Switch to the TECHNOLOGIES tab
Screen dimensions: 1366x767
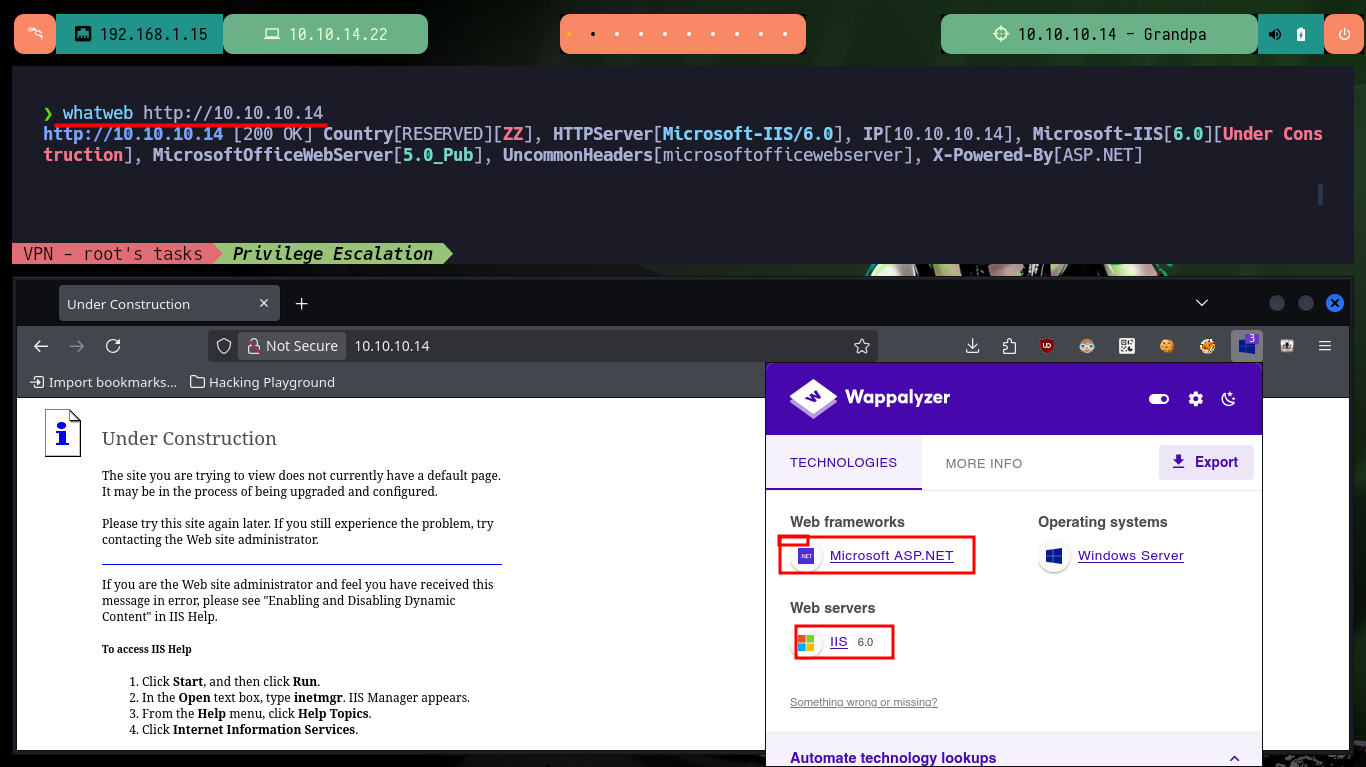843,463
